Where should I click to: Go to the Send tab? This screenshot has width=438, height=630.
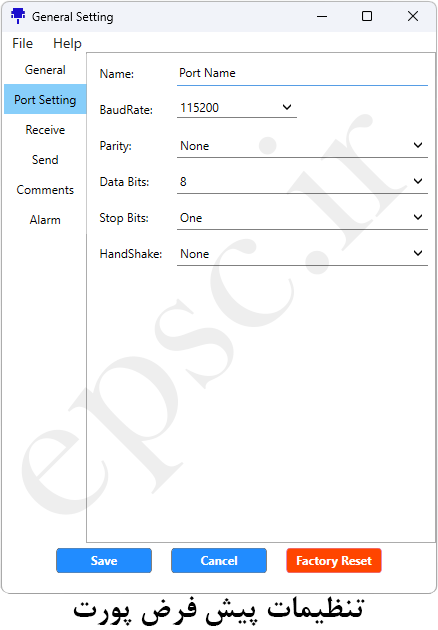click(45, 160)
